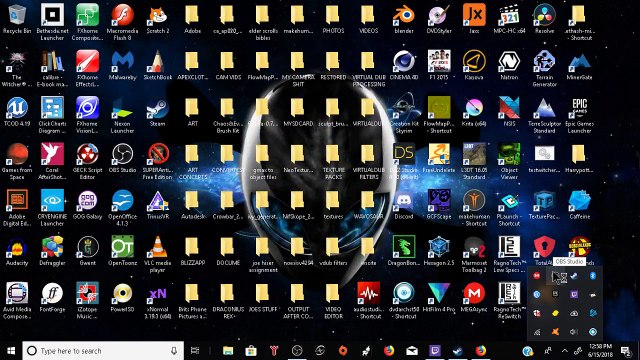Select the Defraggler desktop icon

(x=52, y=251)
